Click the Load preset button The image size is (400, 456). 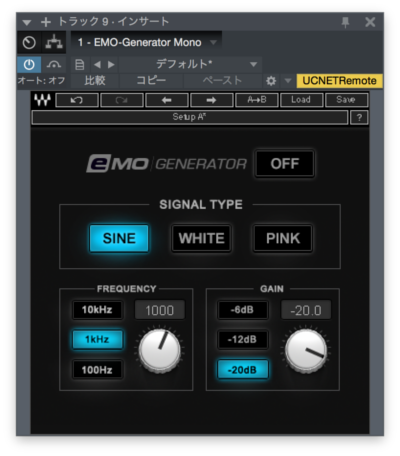pos(301,100)
